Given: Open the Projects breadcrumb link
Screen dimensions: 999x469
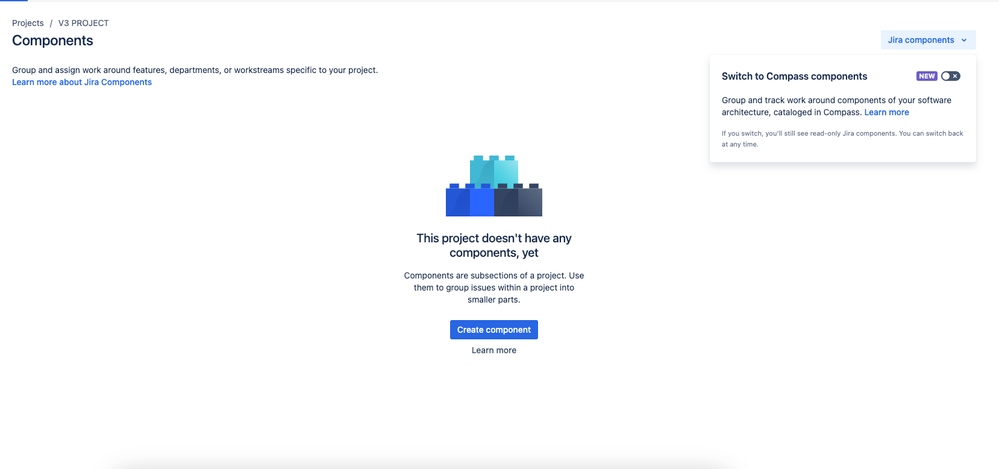Looking at the screenshot, I should click(x=27, y=23).
